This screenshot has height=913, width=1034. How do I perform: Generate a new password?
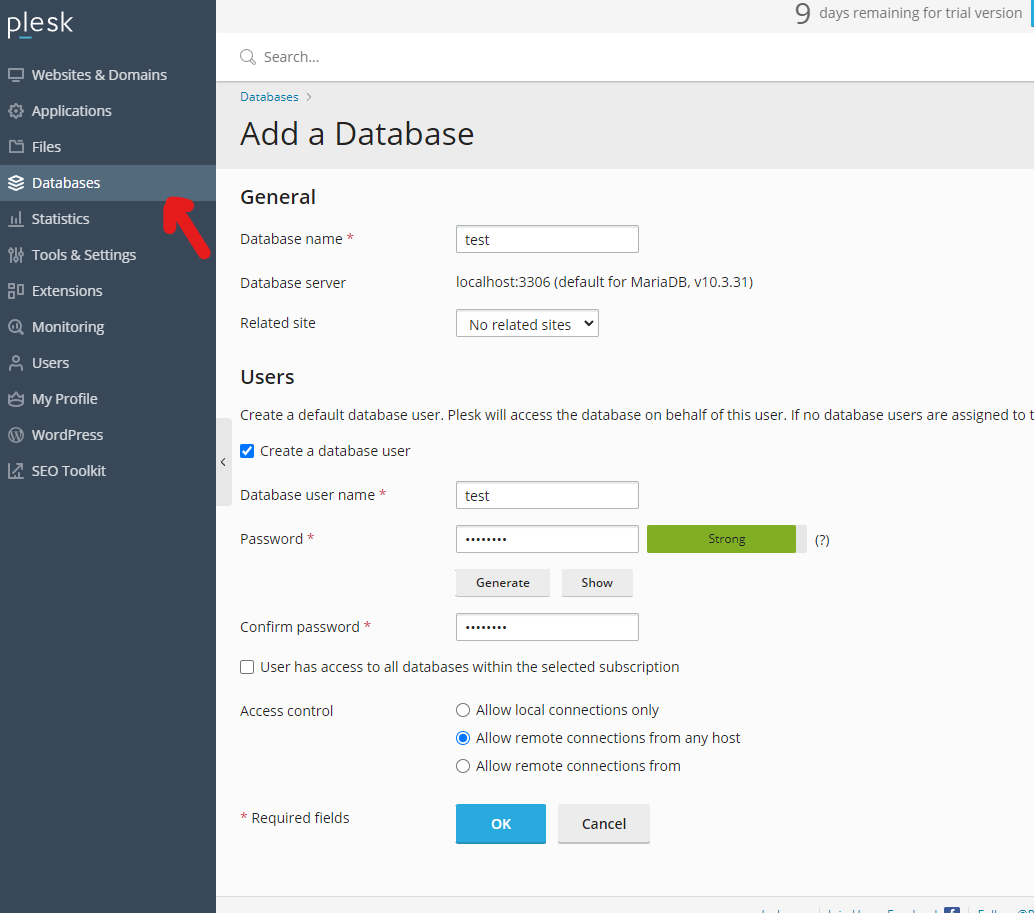[x=502, y=582]
